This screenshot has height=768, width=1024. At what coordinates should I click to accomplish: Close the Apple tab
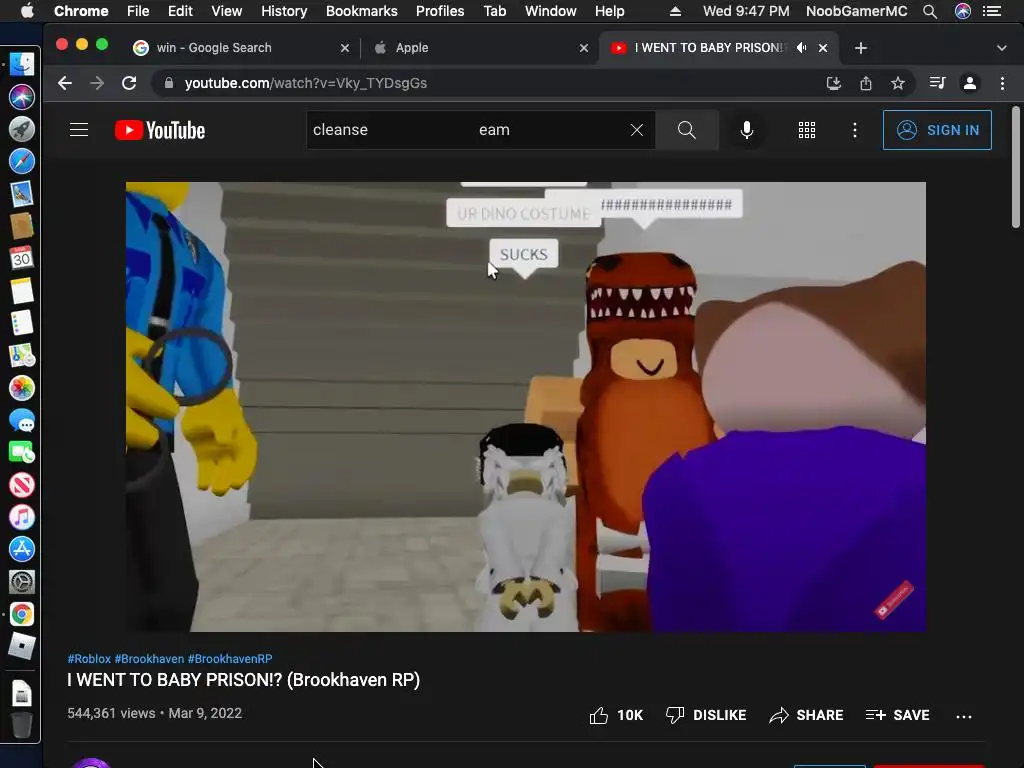584,48
